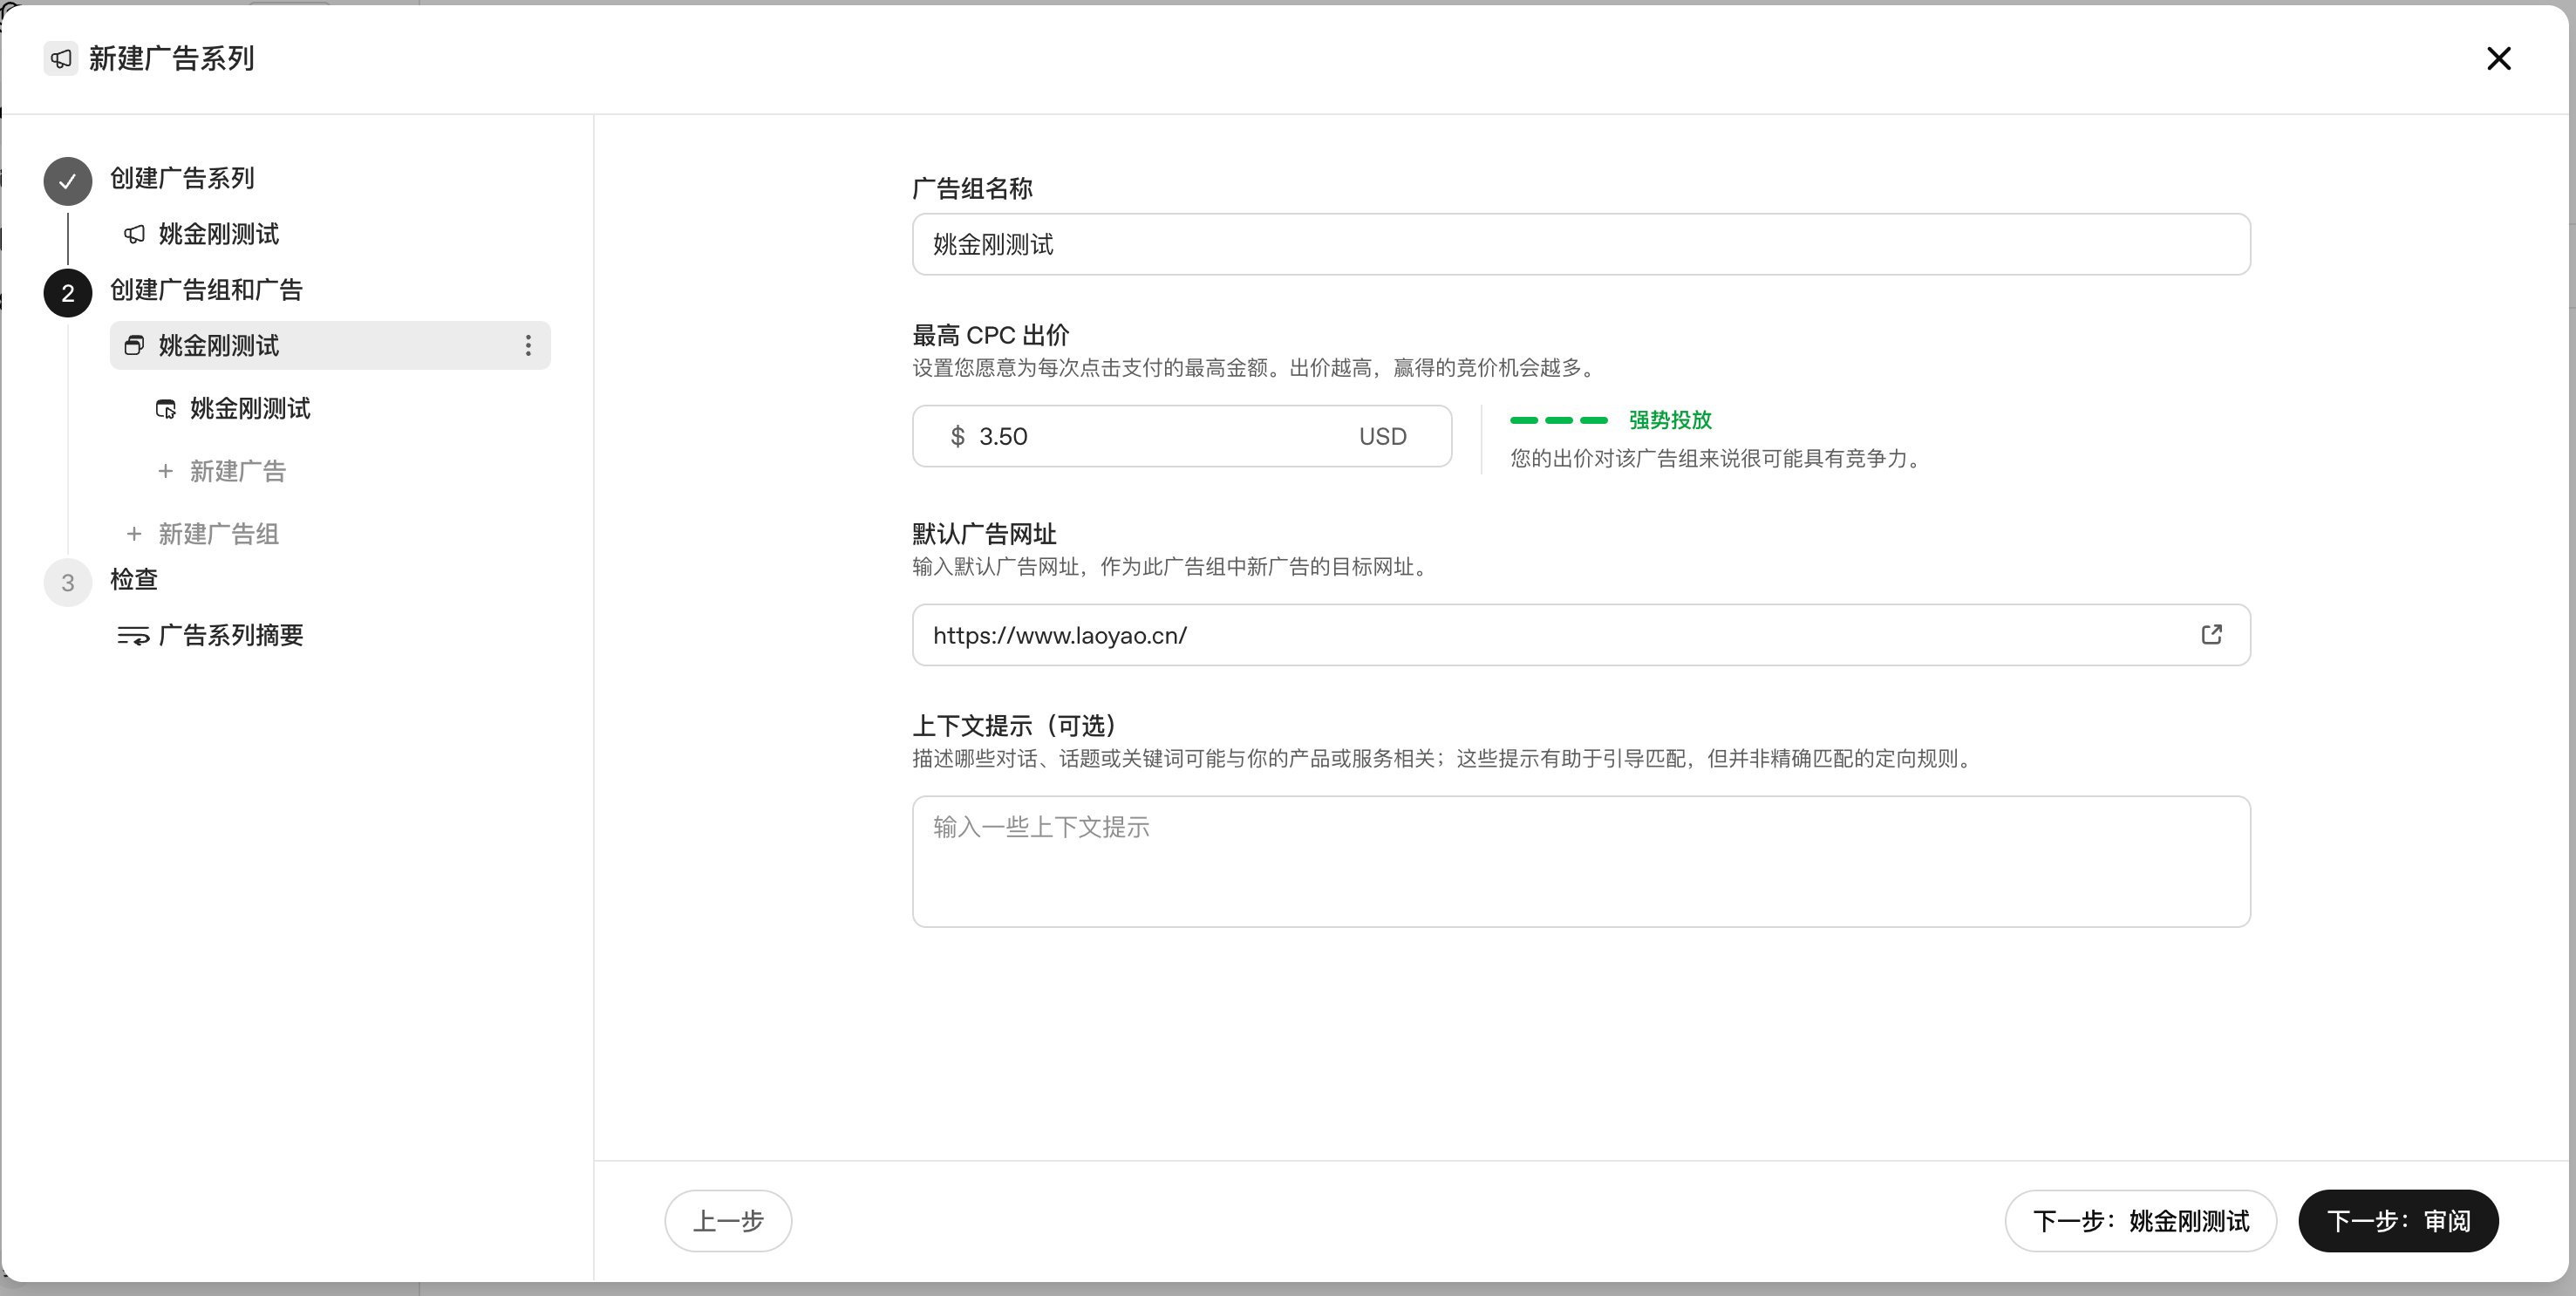
Task: Click the green bid strength indicator bars
Action: (1559, 420)
